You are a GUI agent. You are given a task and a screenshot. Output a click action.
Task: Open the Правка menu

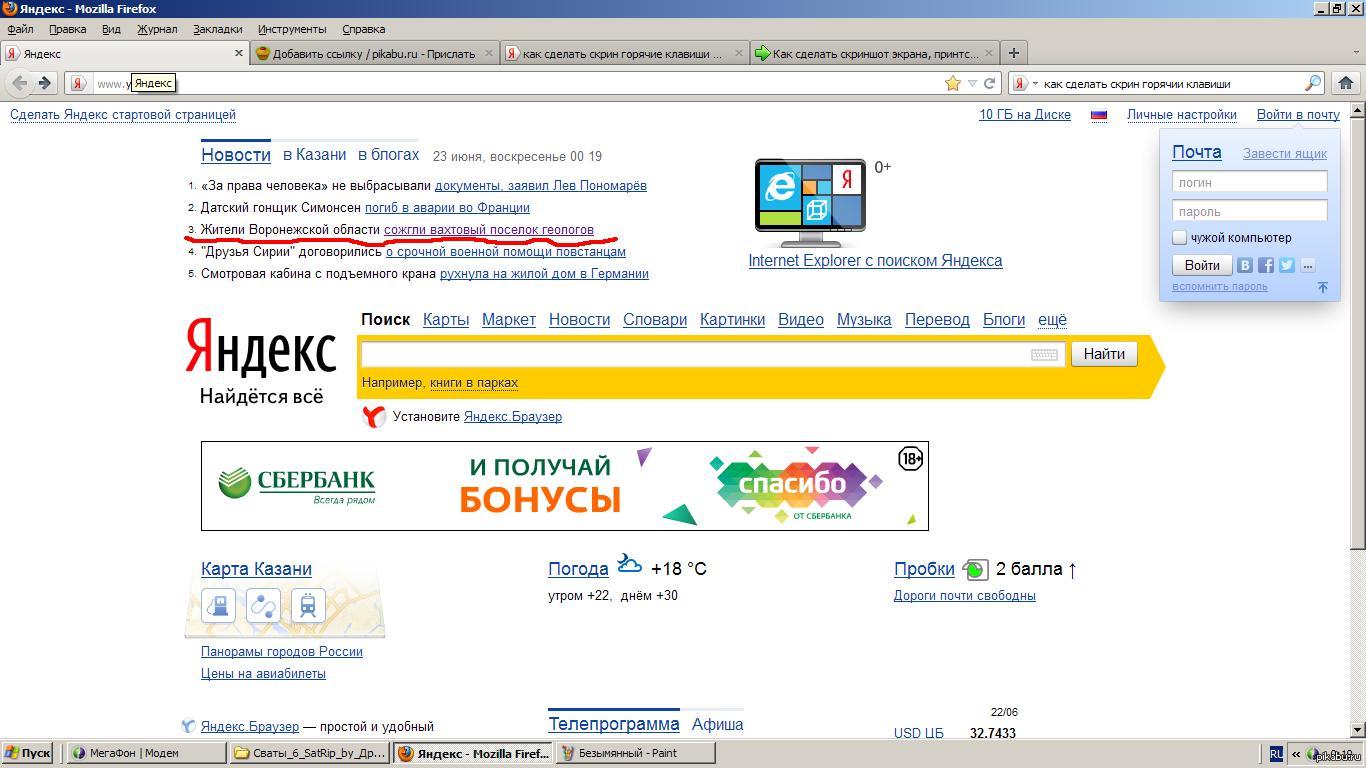click(67, 29)
